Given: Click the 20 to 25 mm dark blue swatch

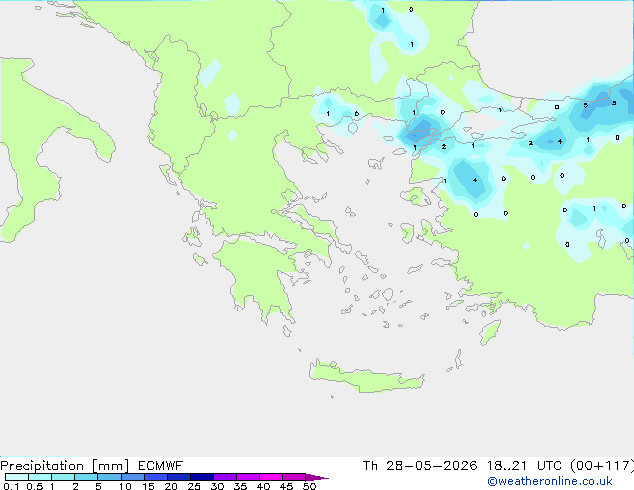Looking at the screenshot, I should tap(179, 477).
